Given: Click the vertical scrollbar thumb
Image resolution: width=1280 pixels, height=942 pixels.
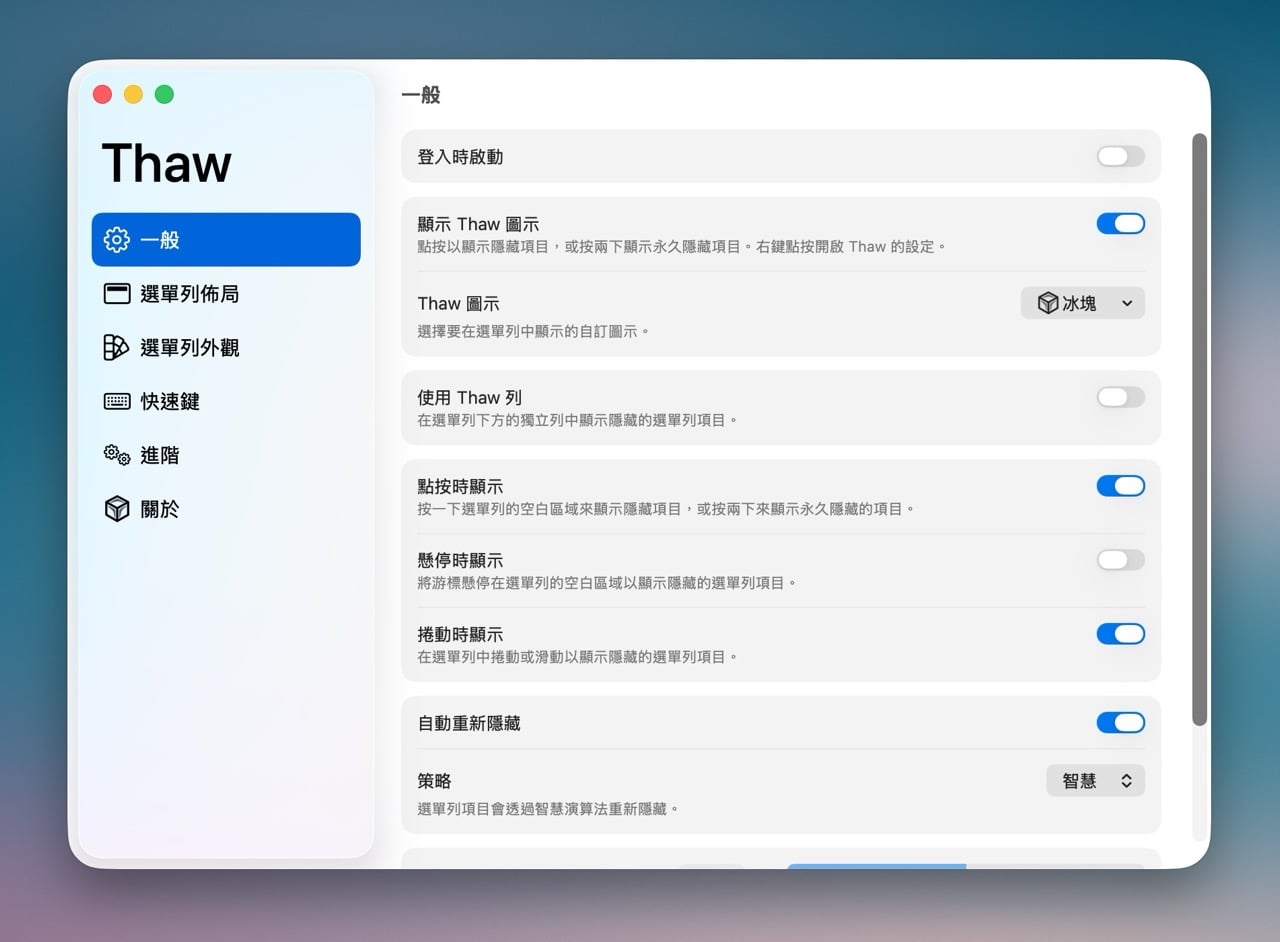Looking at the screenshot, I should (1199, 430).
